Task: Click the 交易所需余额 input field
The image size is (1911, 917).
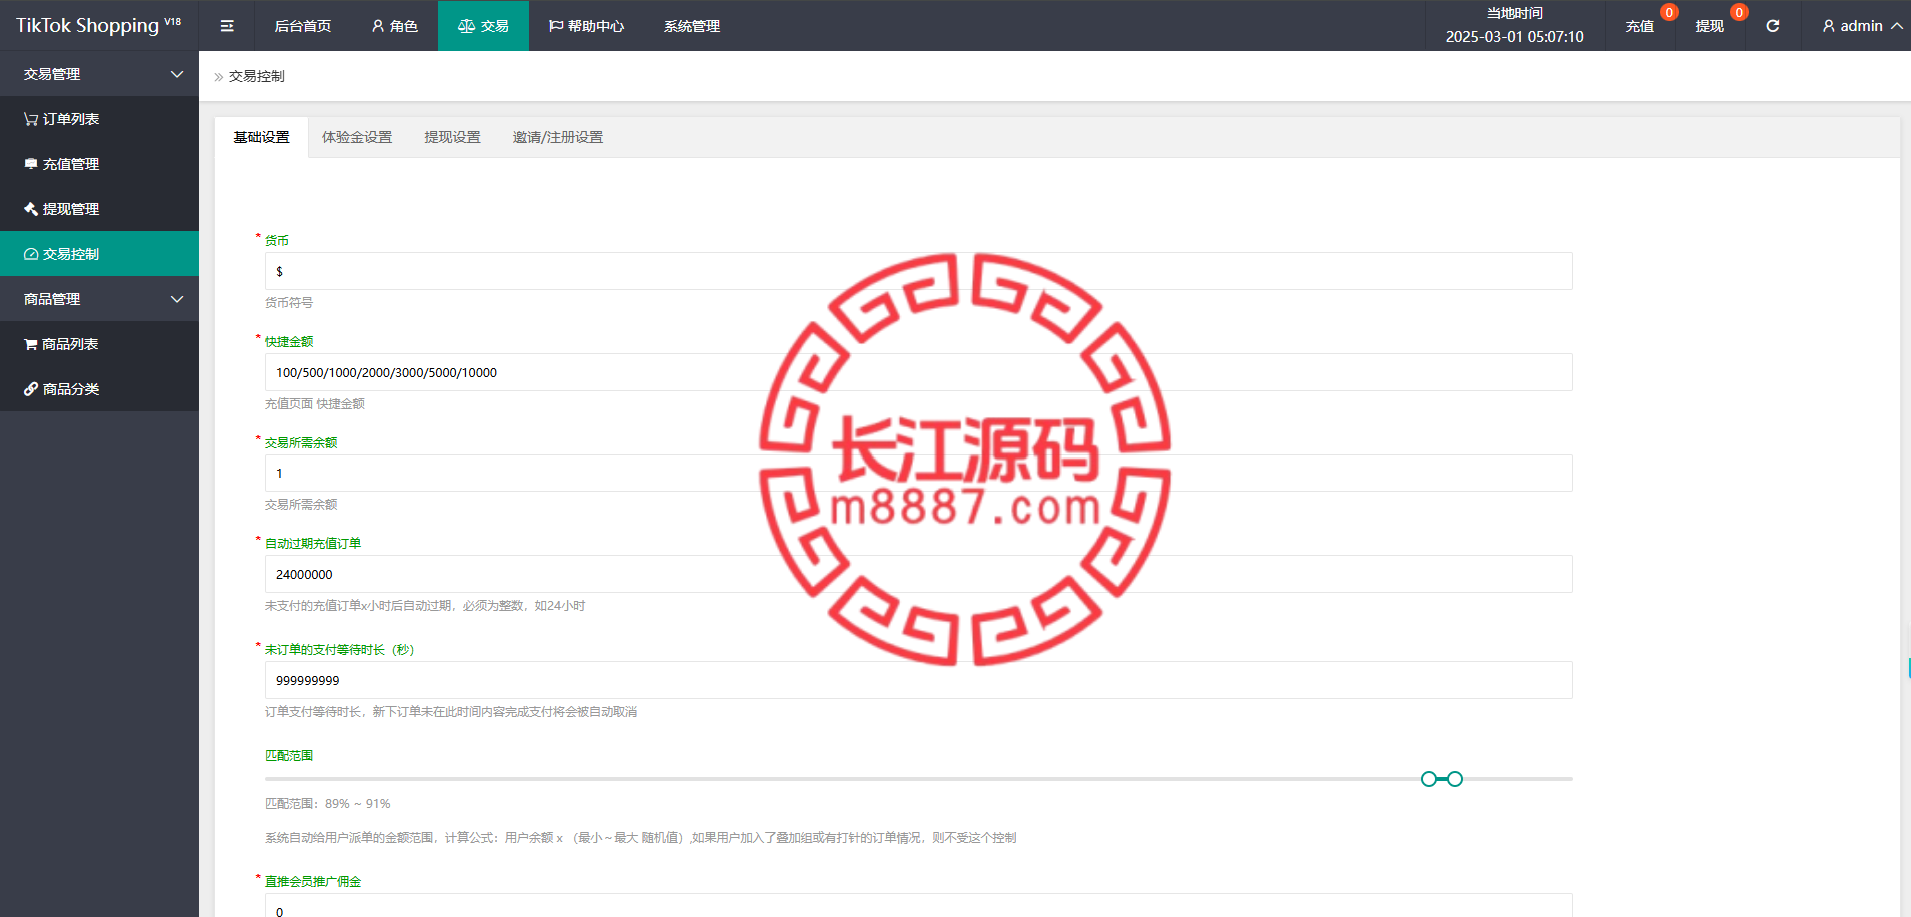Action: [918, 473]
